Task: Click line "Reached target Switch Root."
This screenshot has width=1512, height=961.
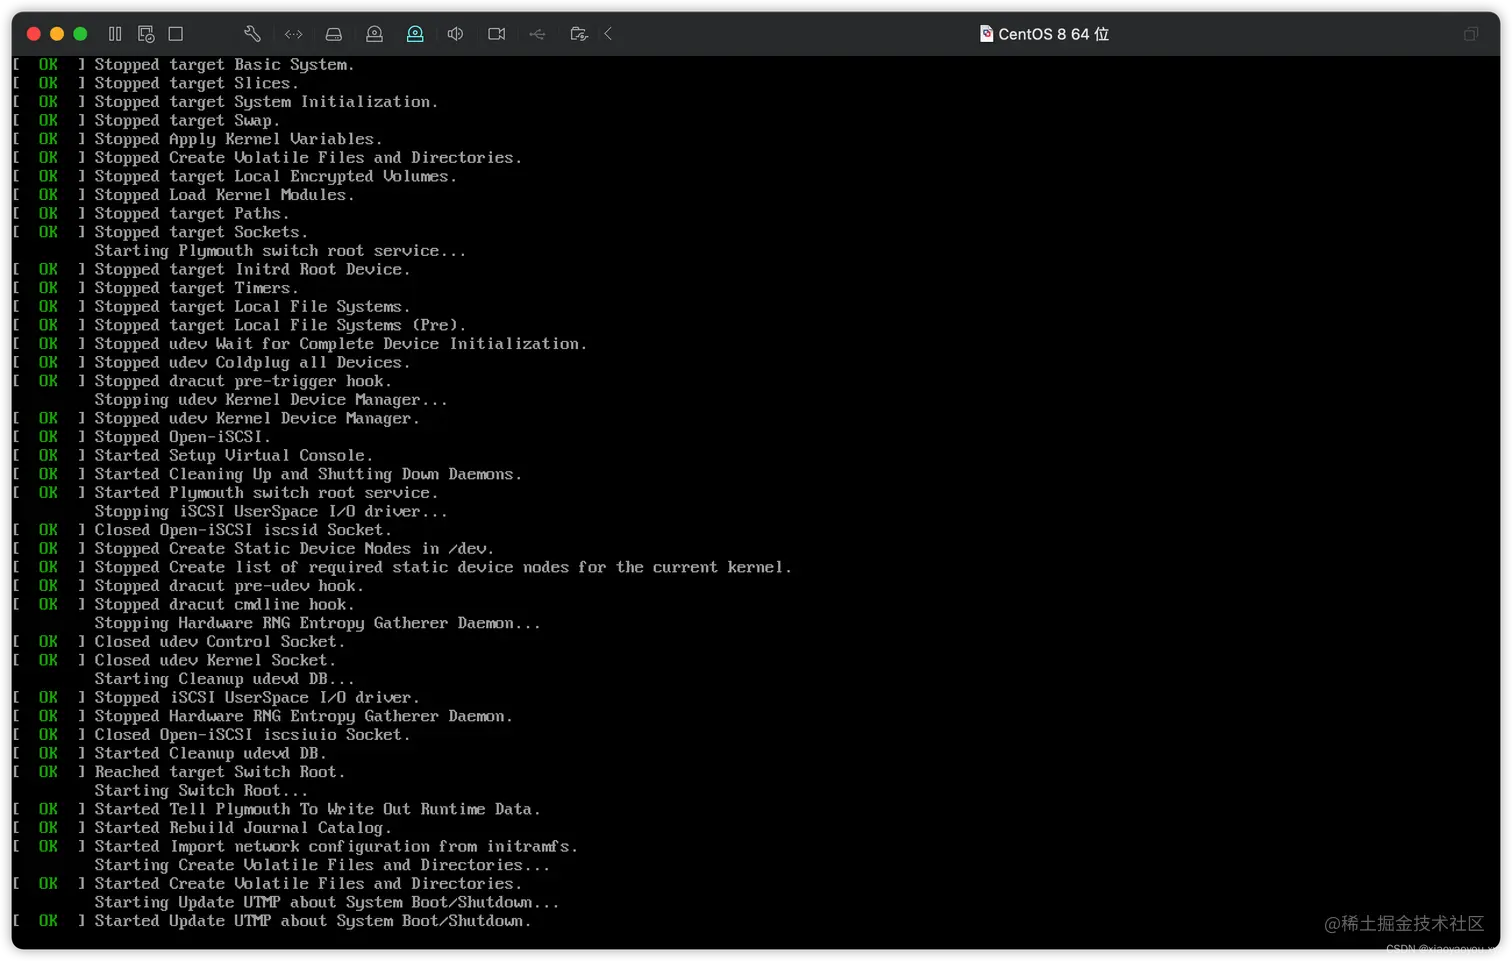Action: coord(219,772)
